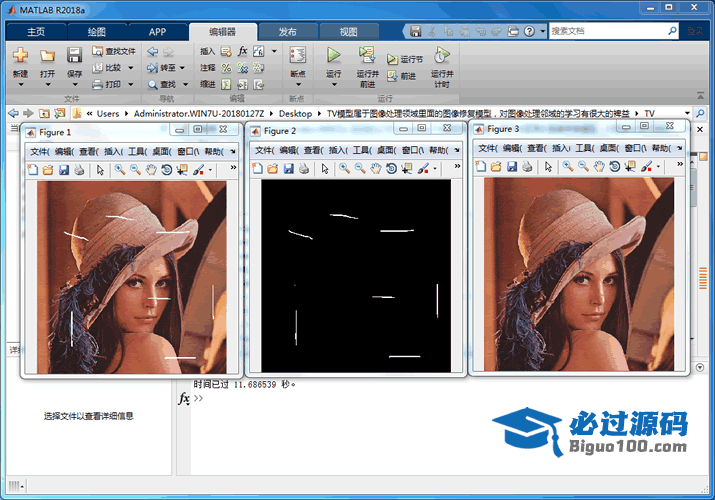Screen dimensions: 715x500
Task: Click the edit plot arrow in Figure 2
Action: [x=325, y=169]
